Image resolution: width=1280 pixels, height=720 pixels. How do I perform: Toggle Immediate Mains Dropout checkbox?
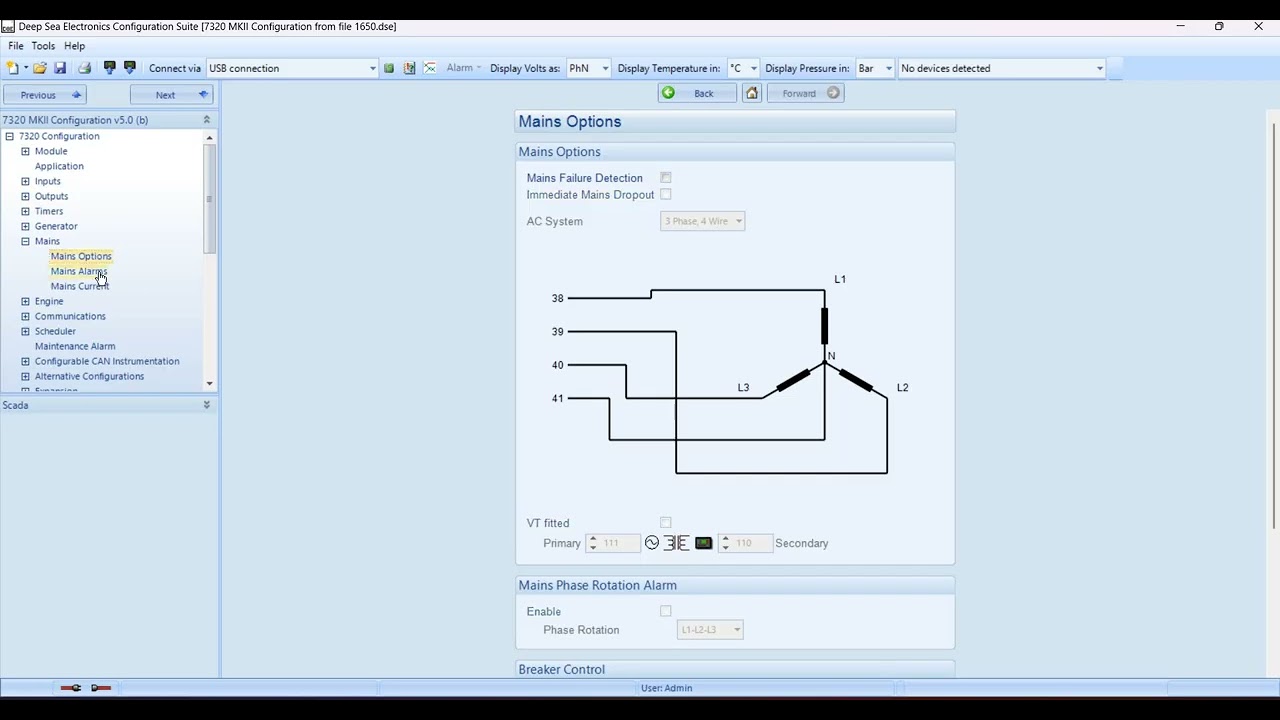coord(666,195)
